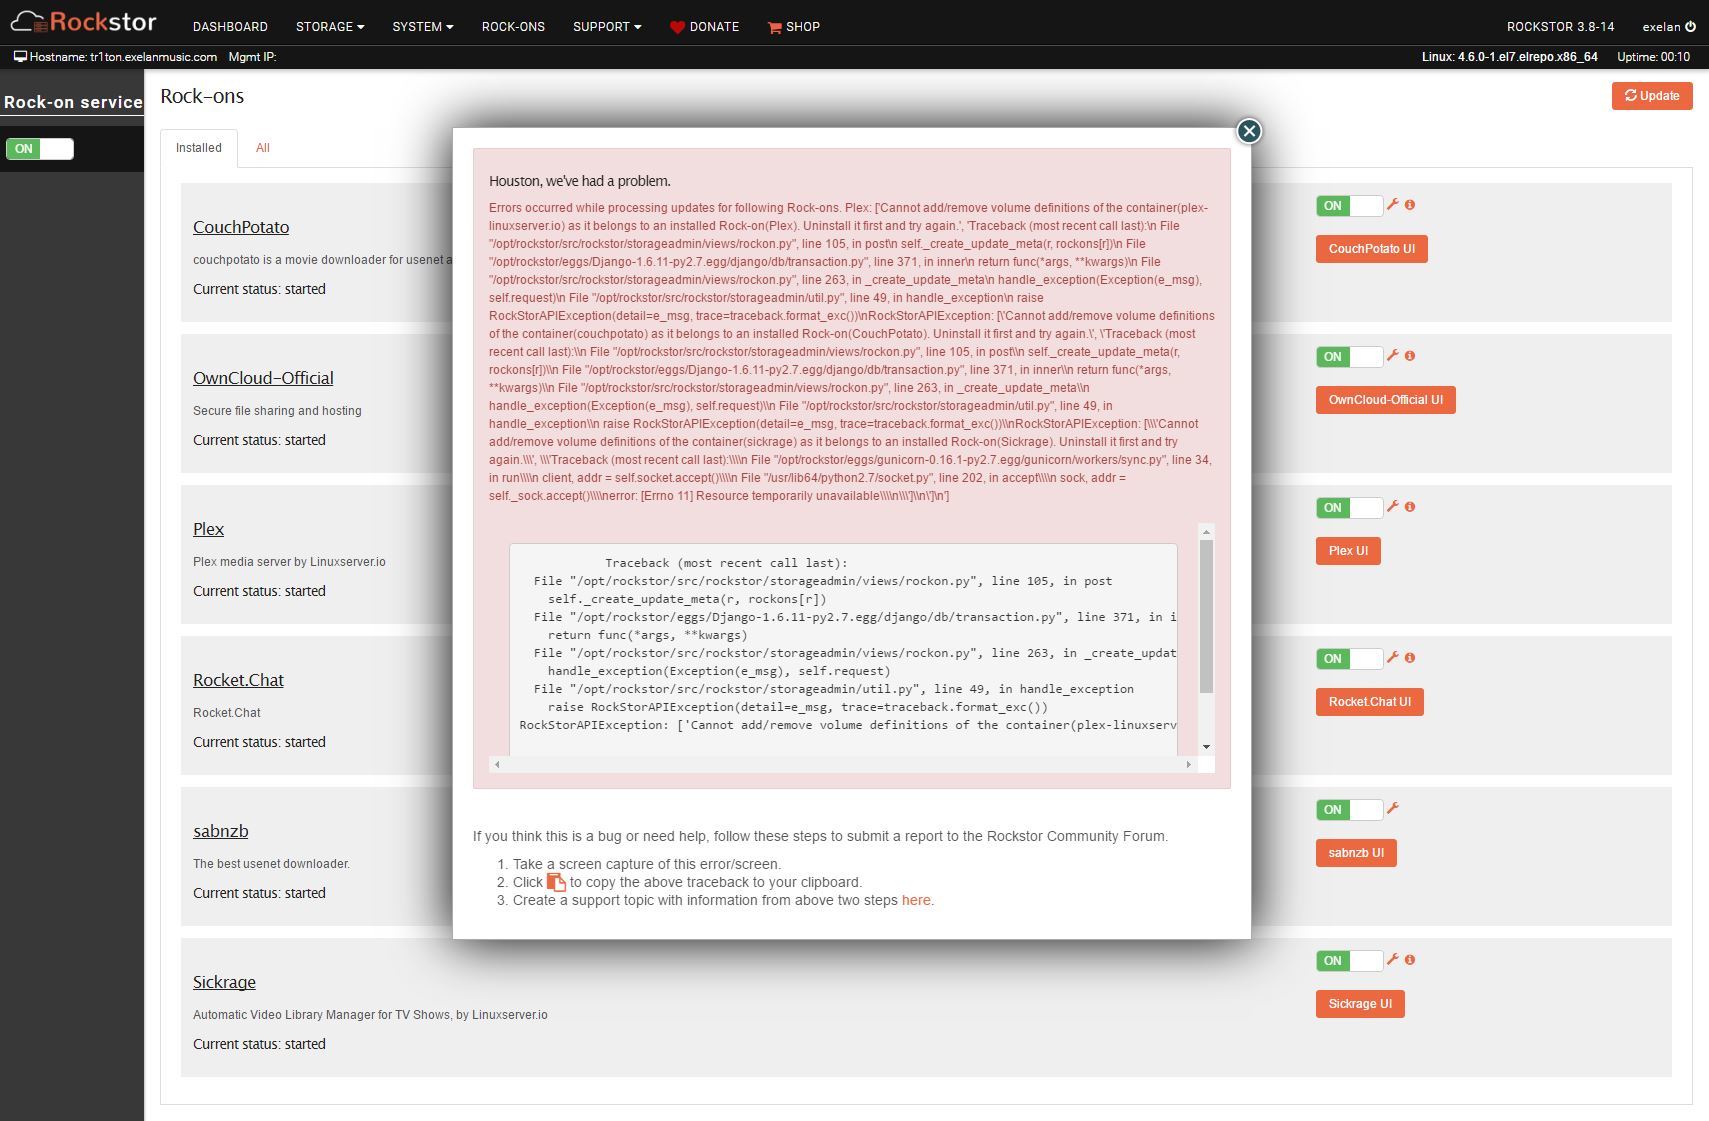1709x1121 pixels.
Task: Toggle OwnCloud-Official ON switch
Action: [1350, 357]
